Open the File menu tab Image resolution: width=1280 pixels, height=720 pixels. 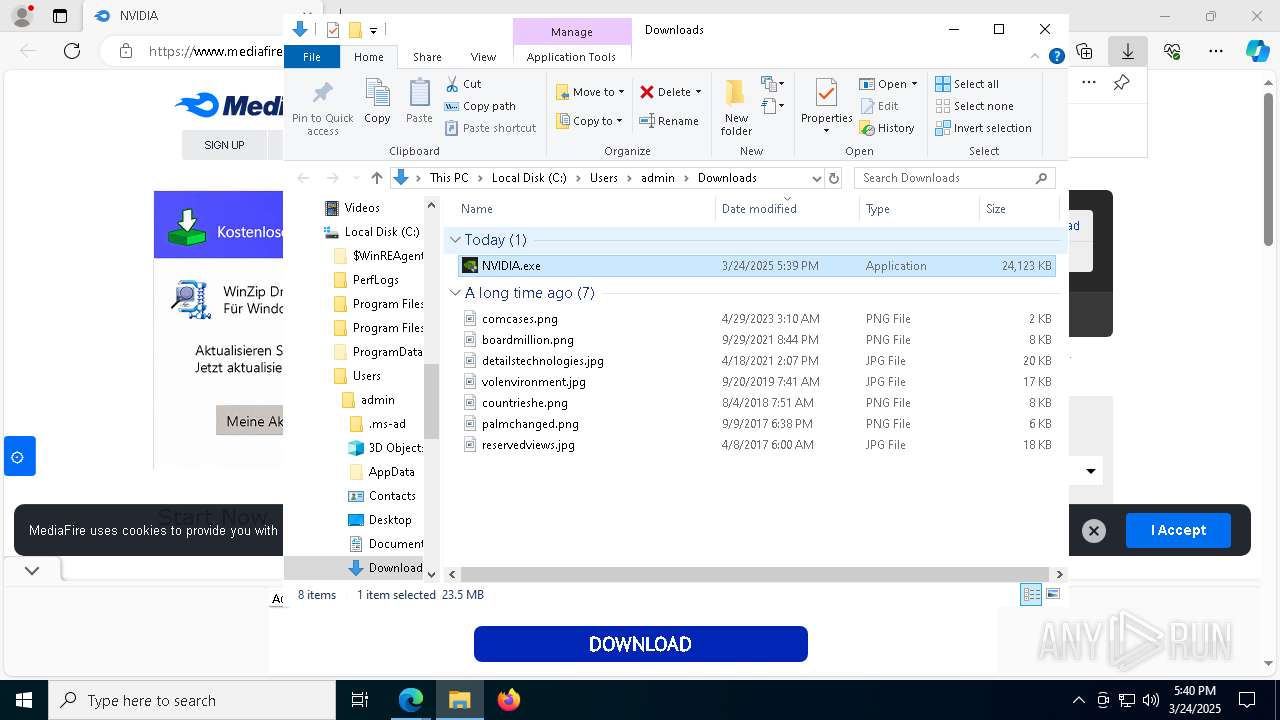[312, 57]
